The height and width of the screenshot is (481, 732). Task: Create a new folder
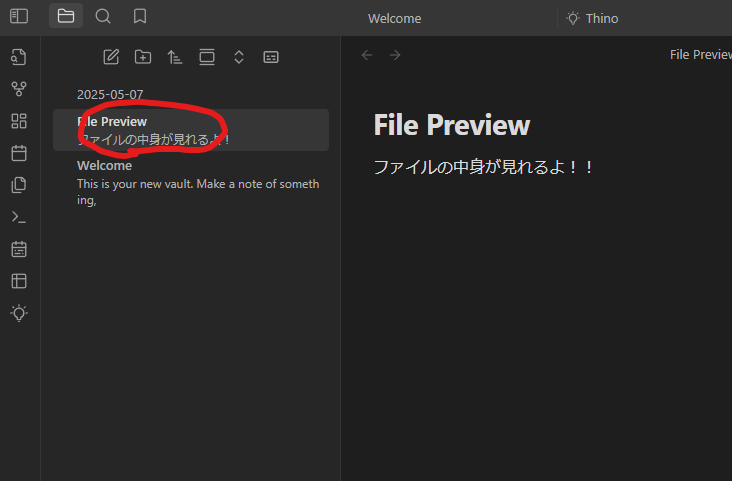[143, 57]
